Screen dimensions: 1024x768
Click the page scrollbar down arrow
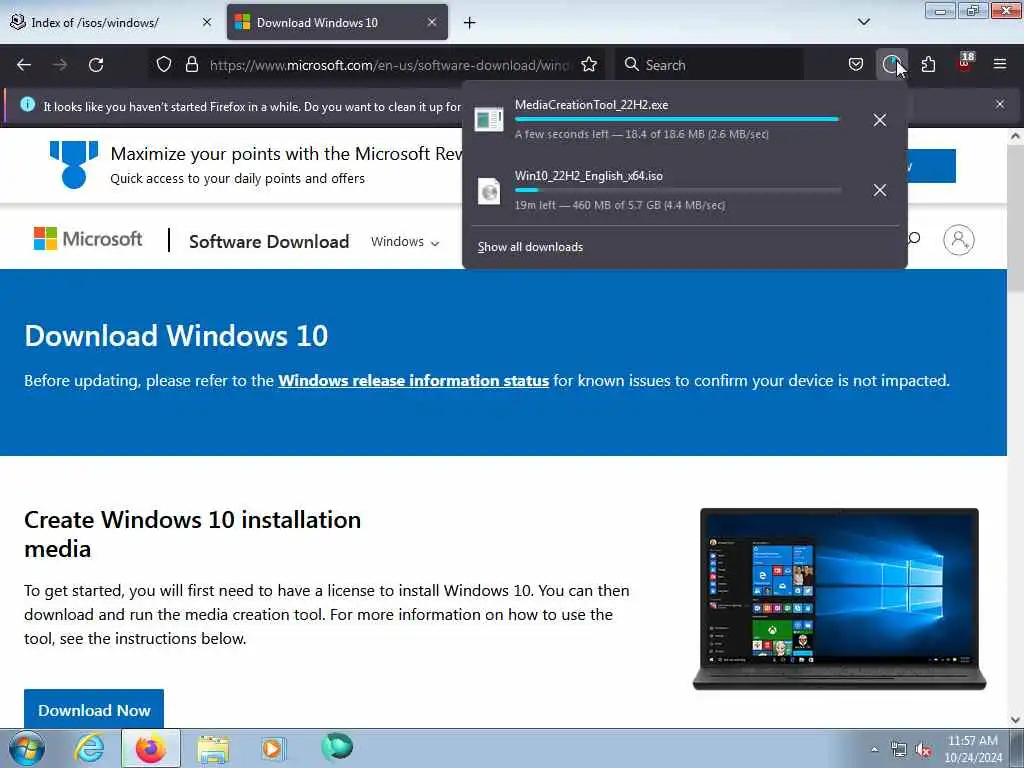tap(1016, 720)
